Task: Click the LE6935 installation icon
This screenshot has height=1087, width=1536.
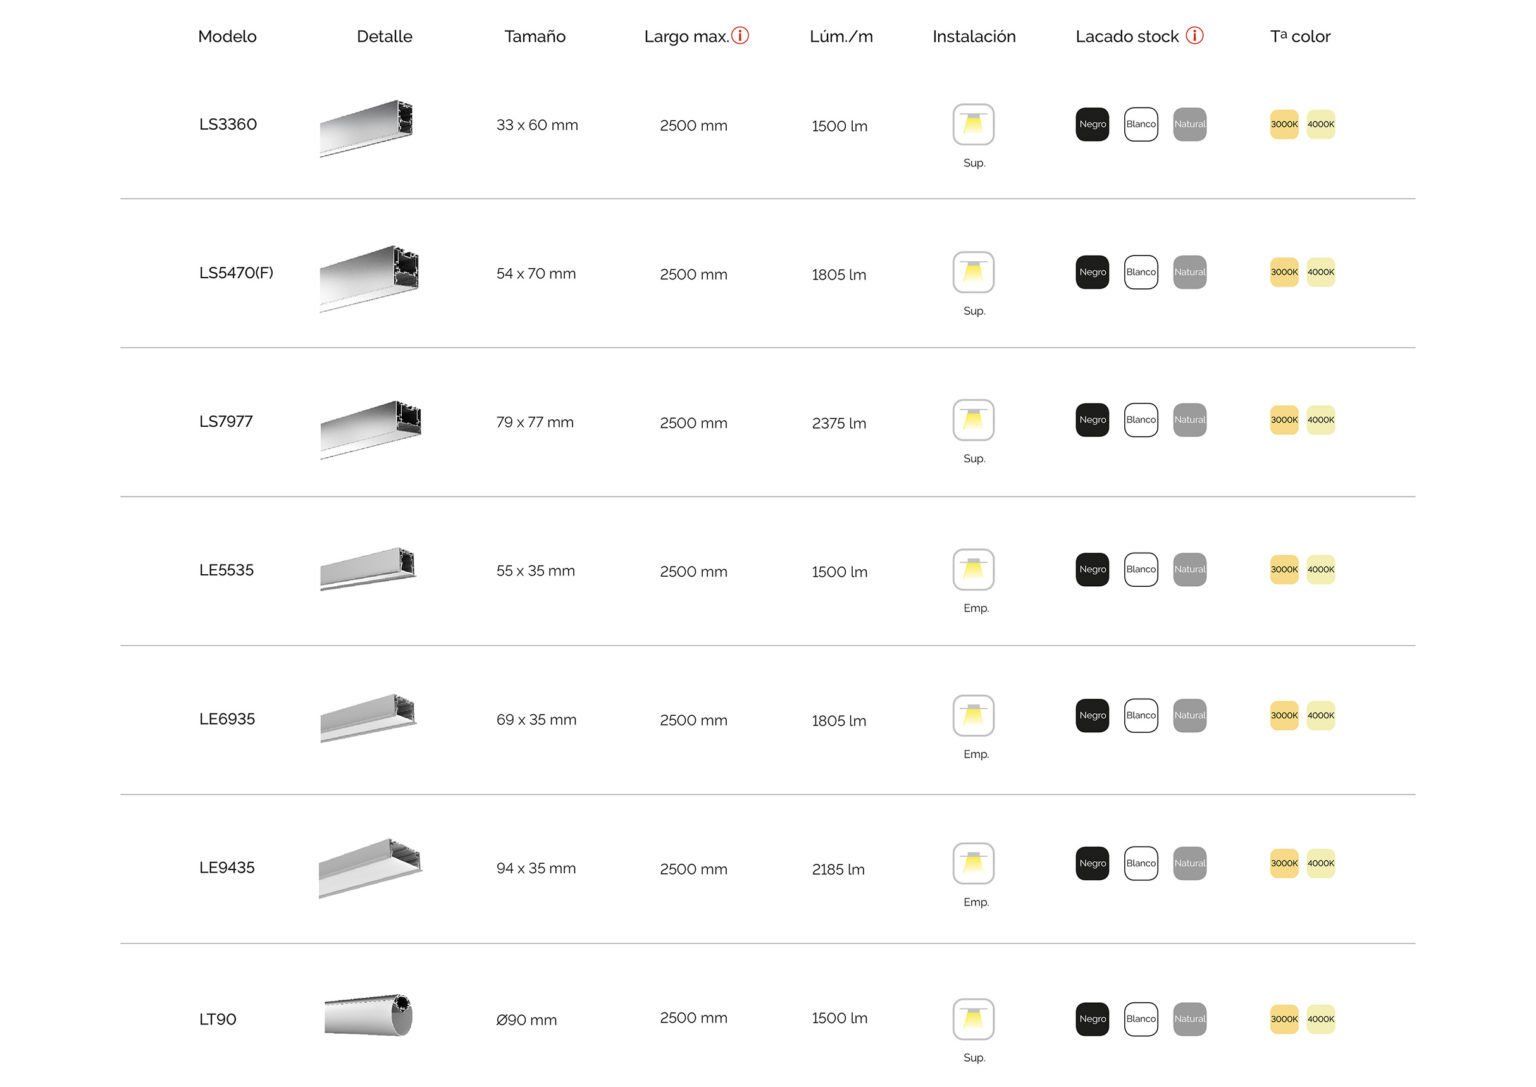Action: pyautogui.click(x=973, y=716)
